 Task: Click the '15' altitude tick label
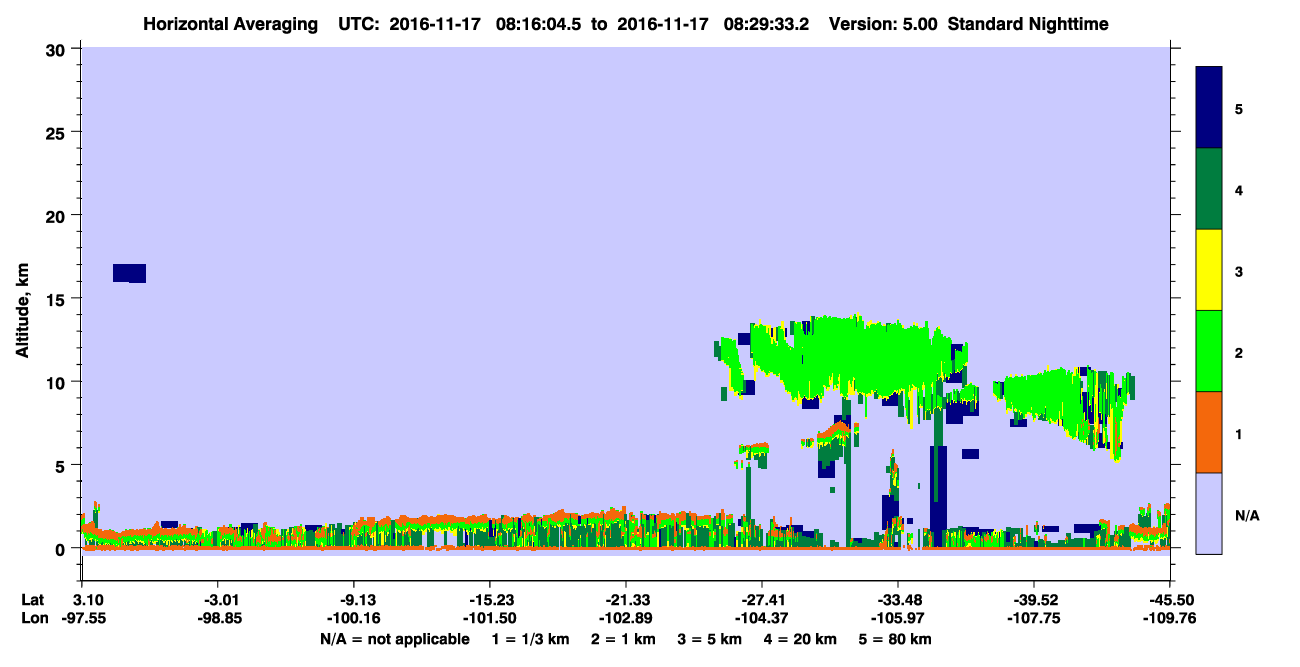[58, 299]
